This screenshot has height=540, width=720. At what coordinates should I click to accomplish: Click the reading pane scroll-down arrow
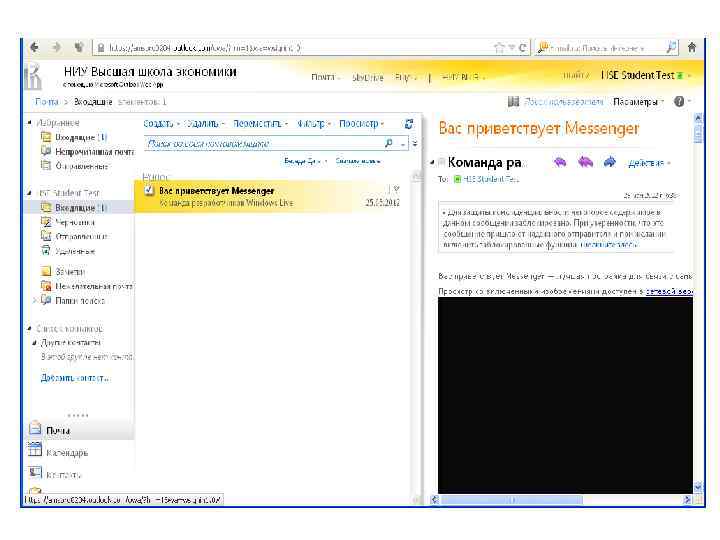[x=698, y=487]
